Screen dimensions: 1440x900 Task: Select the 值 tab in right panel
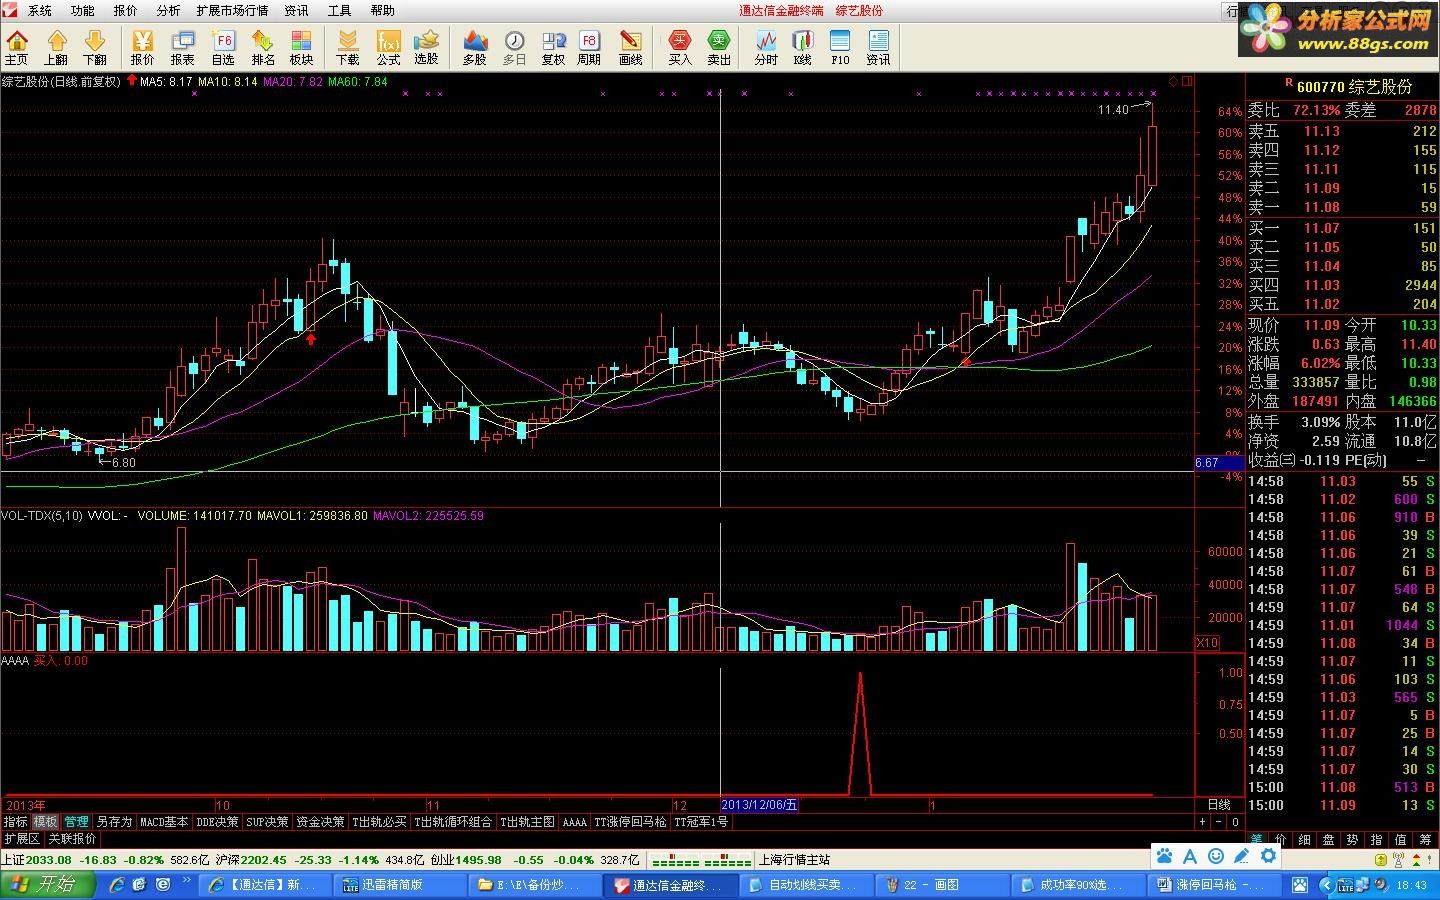coord(1401,839)
